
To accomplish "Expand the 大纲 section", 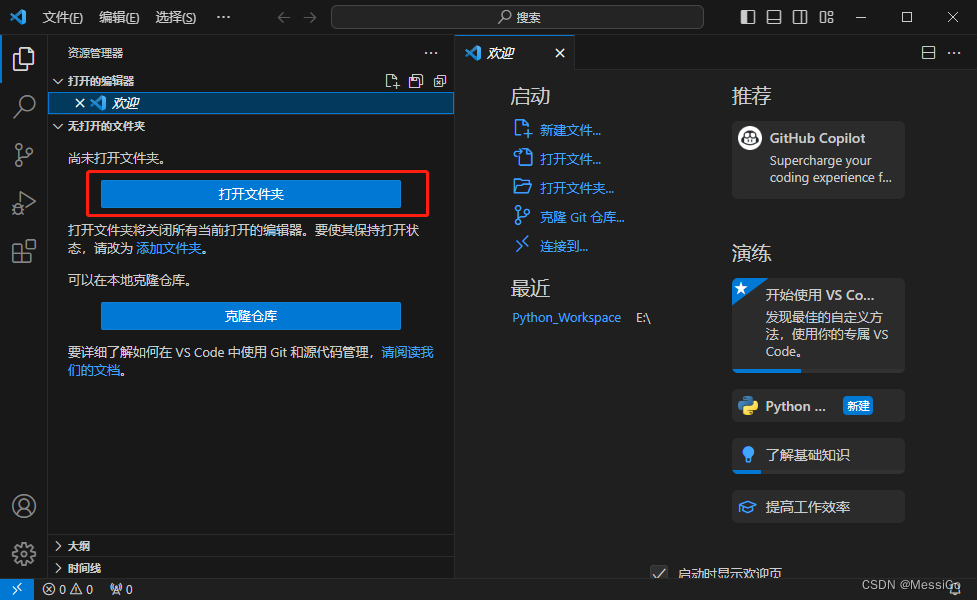I will [x=58, y=546].
